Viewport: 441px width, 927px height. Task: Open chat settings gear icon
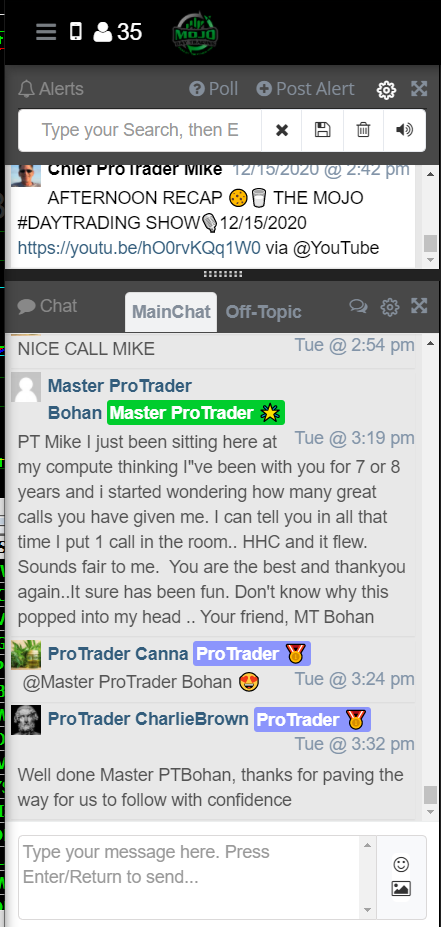tap(390, 307)
